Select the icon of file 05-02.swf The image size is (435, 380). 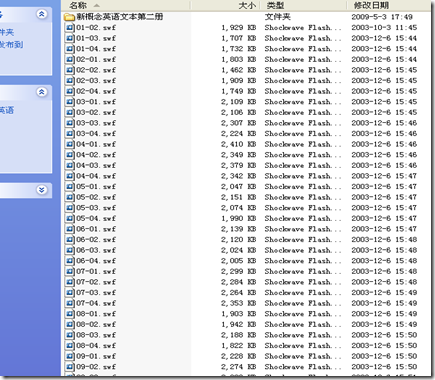(x=69, y=197)
